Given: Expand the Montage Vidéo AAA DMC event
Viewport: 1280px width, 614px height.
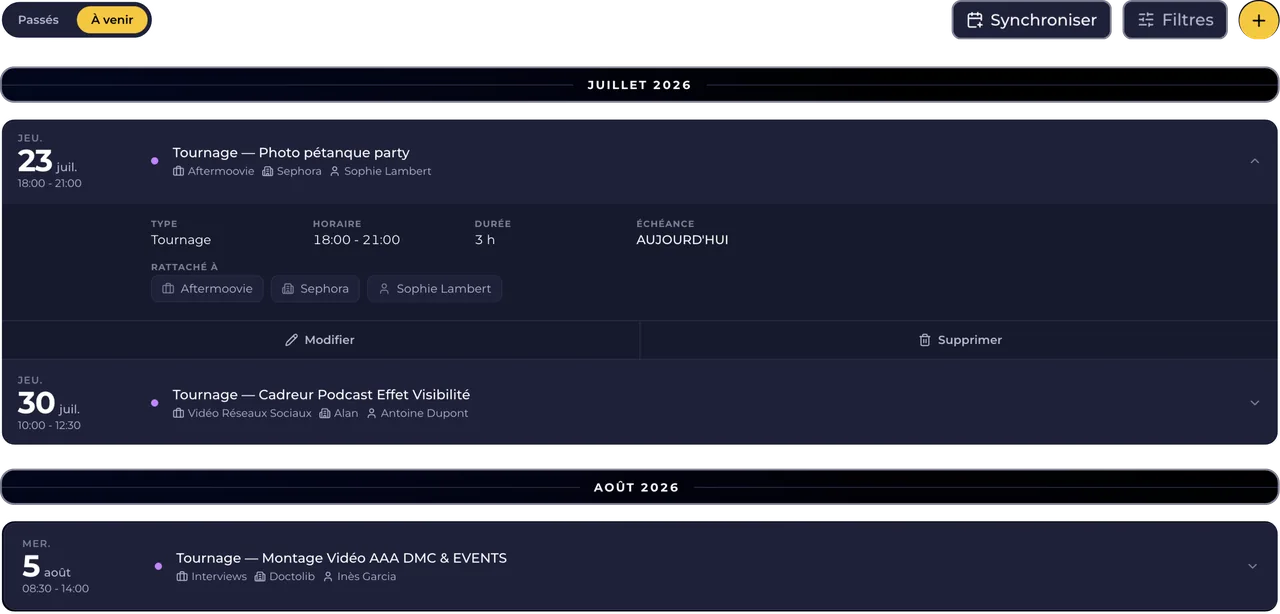Looking at the screenshot, I should 1252,566.
